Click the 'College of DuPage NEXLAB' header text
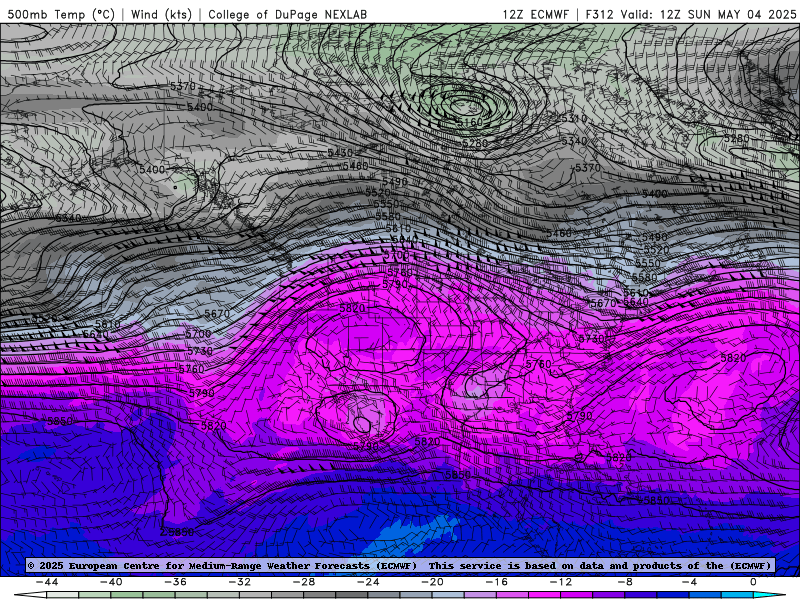The width and height of the screenshot is (800, 600). click(x=287, y=14)
